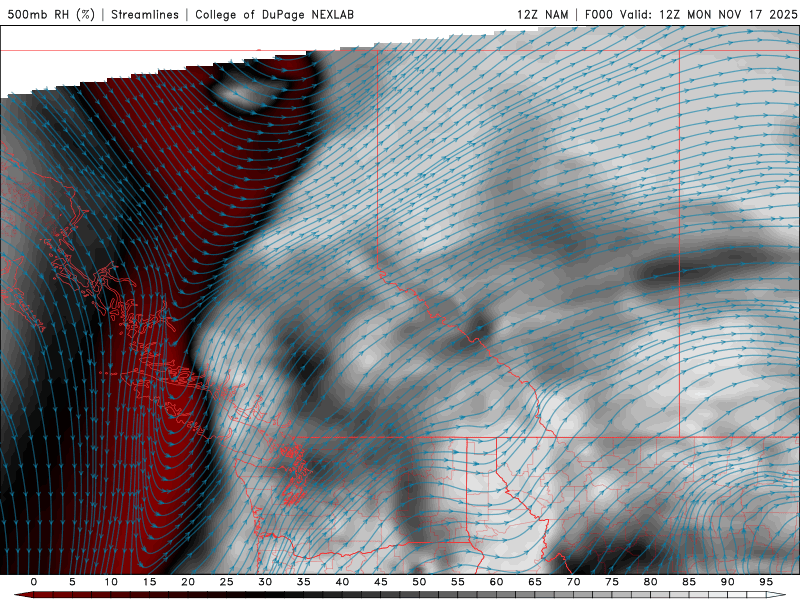The height and width of the screenshot is (600, 800).
Task: Click the 10 value on the color scale
Action: coord(111,582)
